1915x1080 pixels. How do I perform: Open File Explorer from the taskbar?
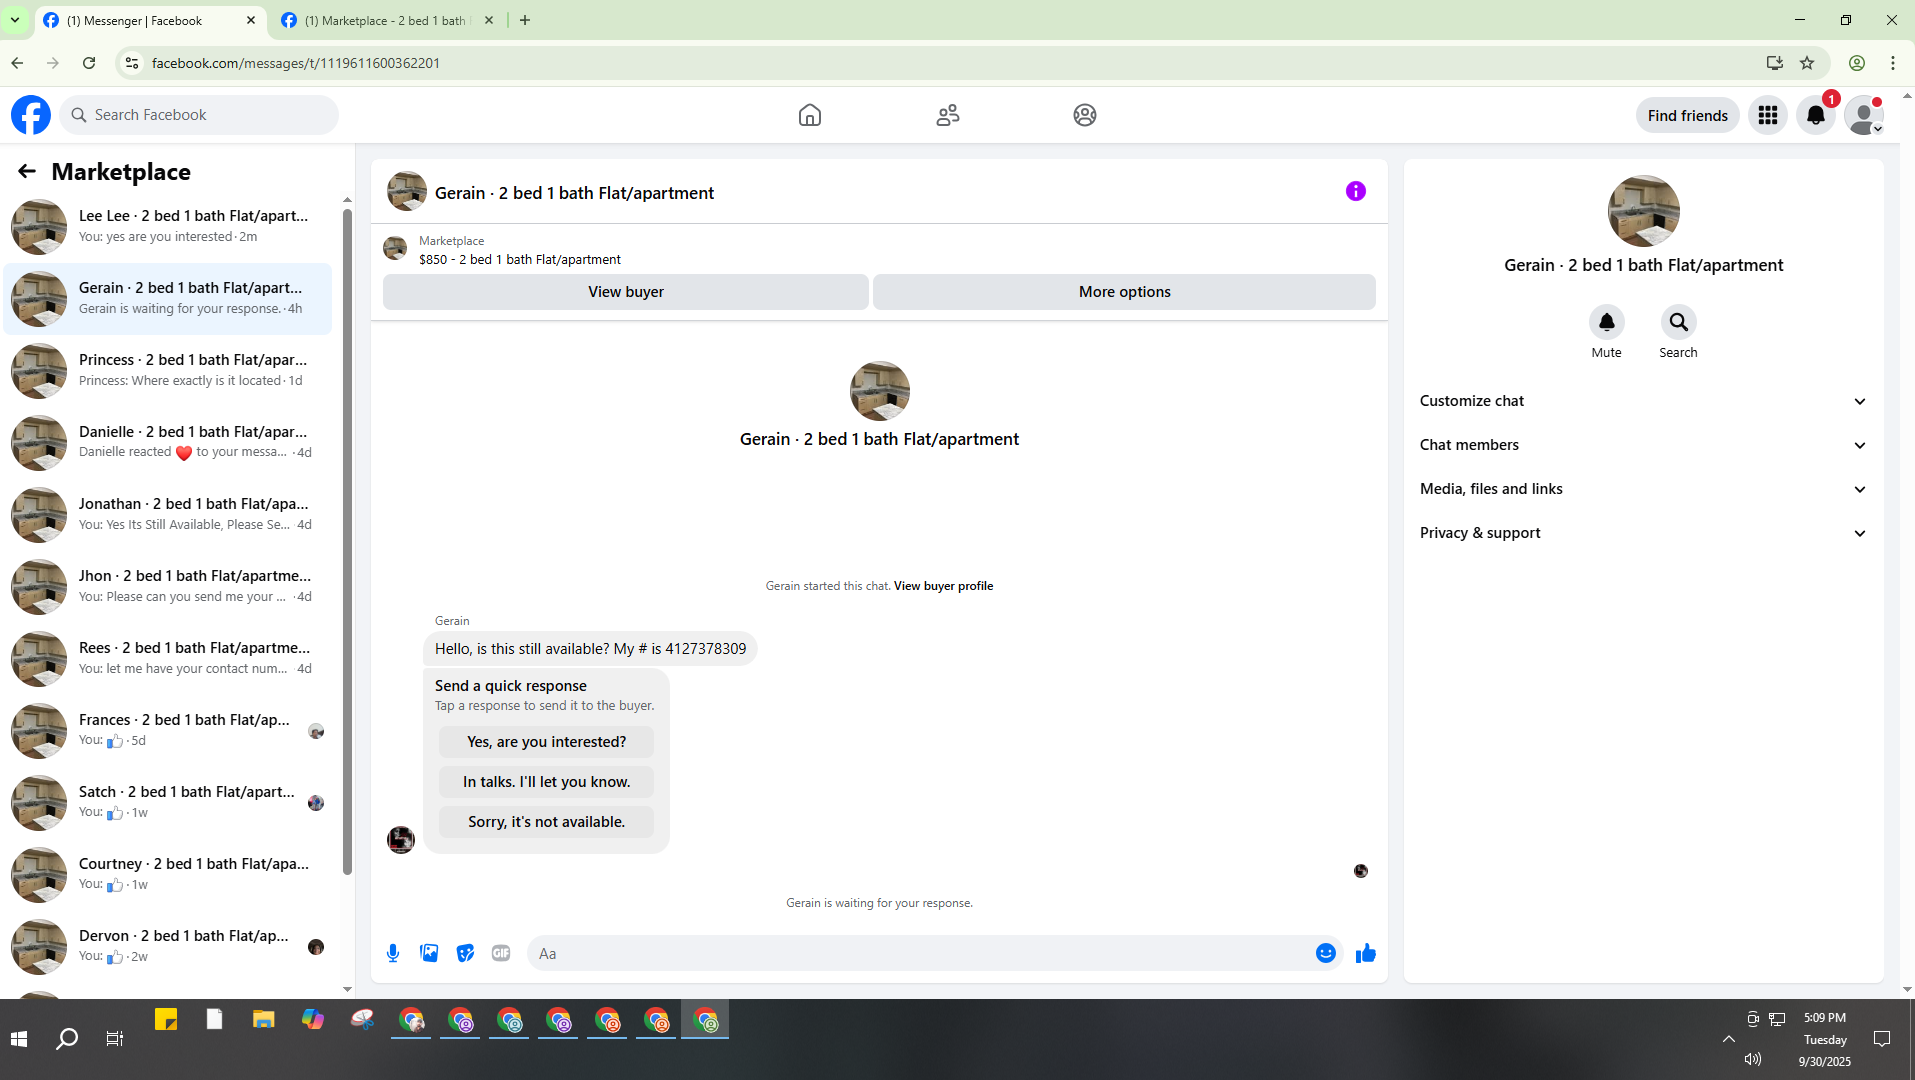coord(263,1019)
